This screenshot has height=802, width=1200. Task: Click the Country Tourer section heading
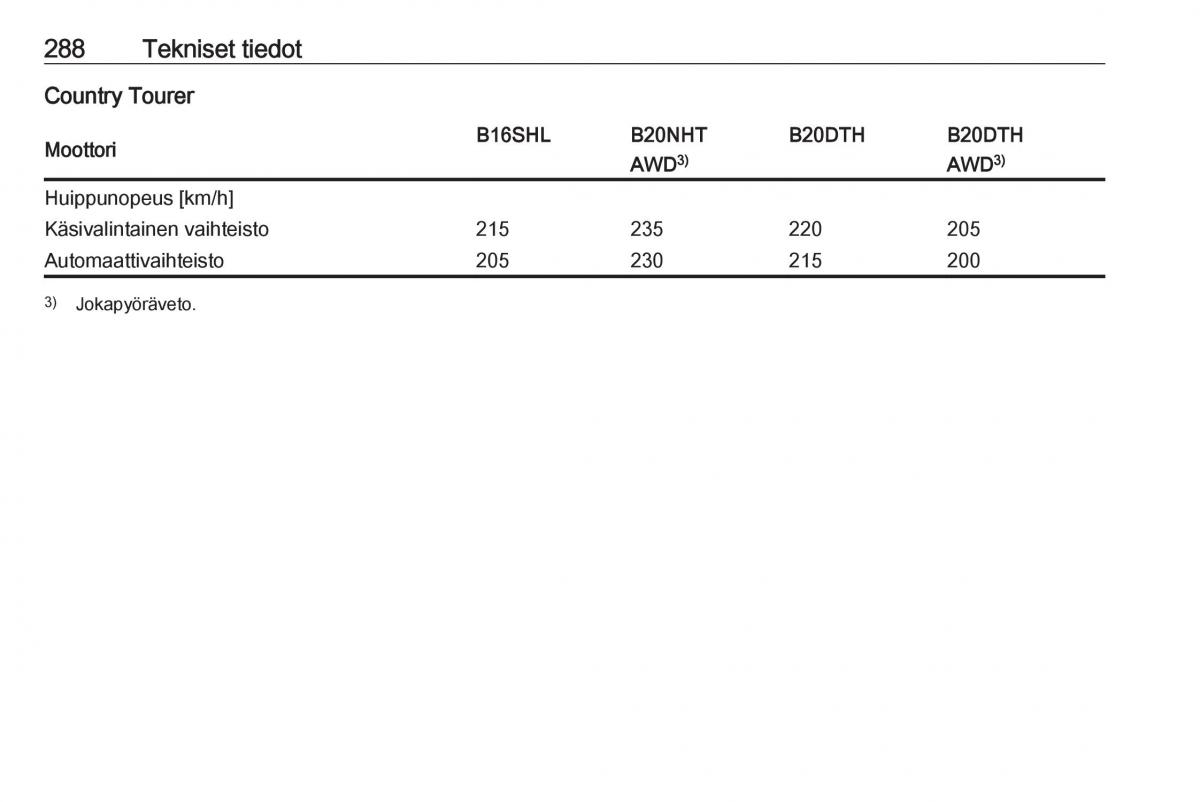119,96
